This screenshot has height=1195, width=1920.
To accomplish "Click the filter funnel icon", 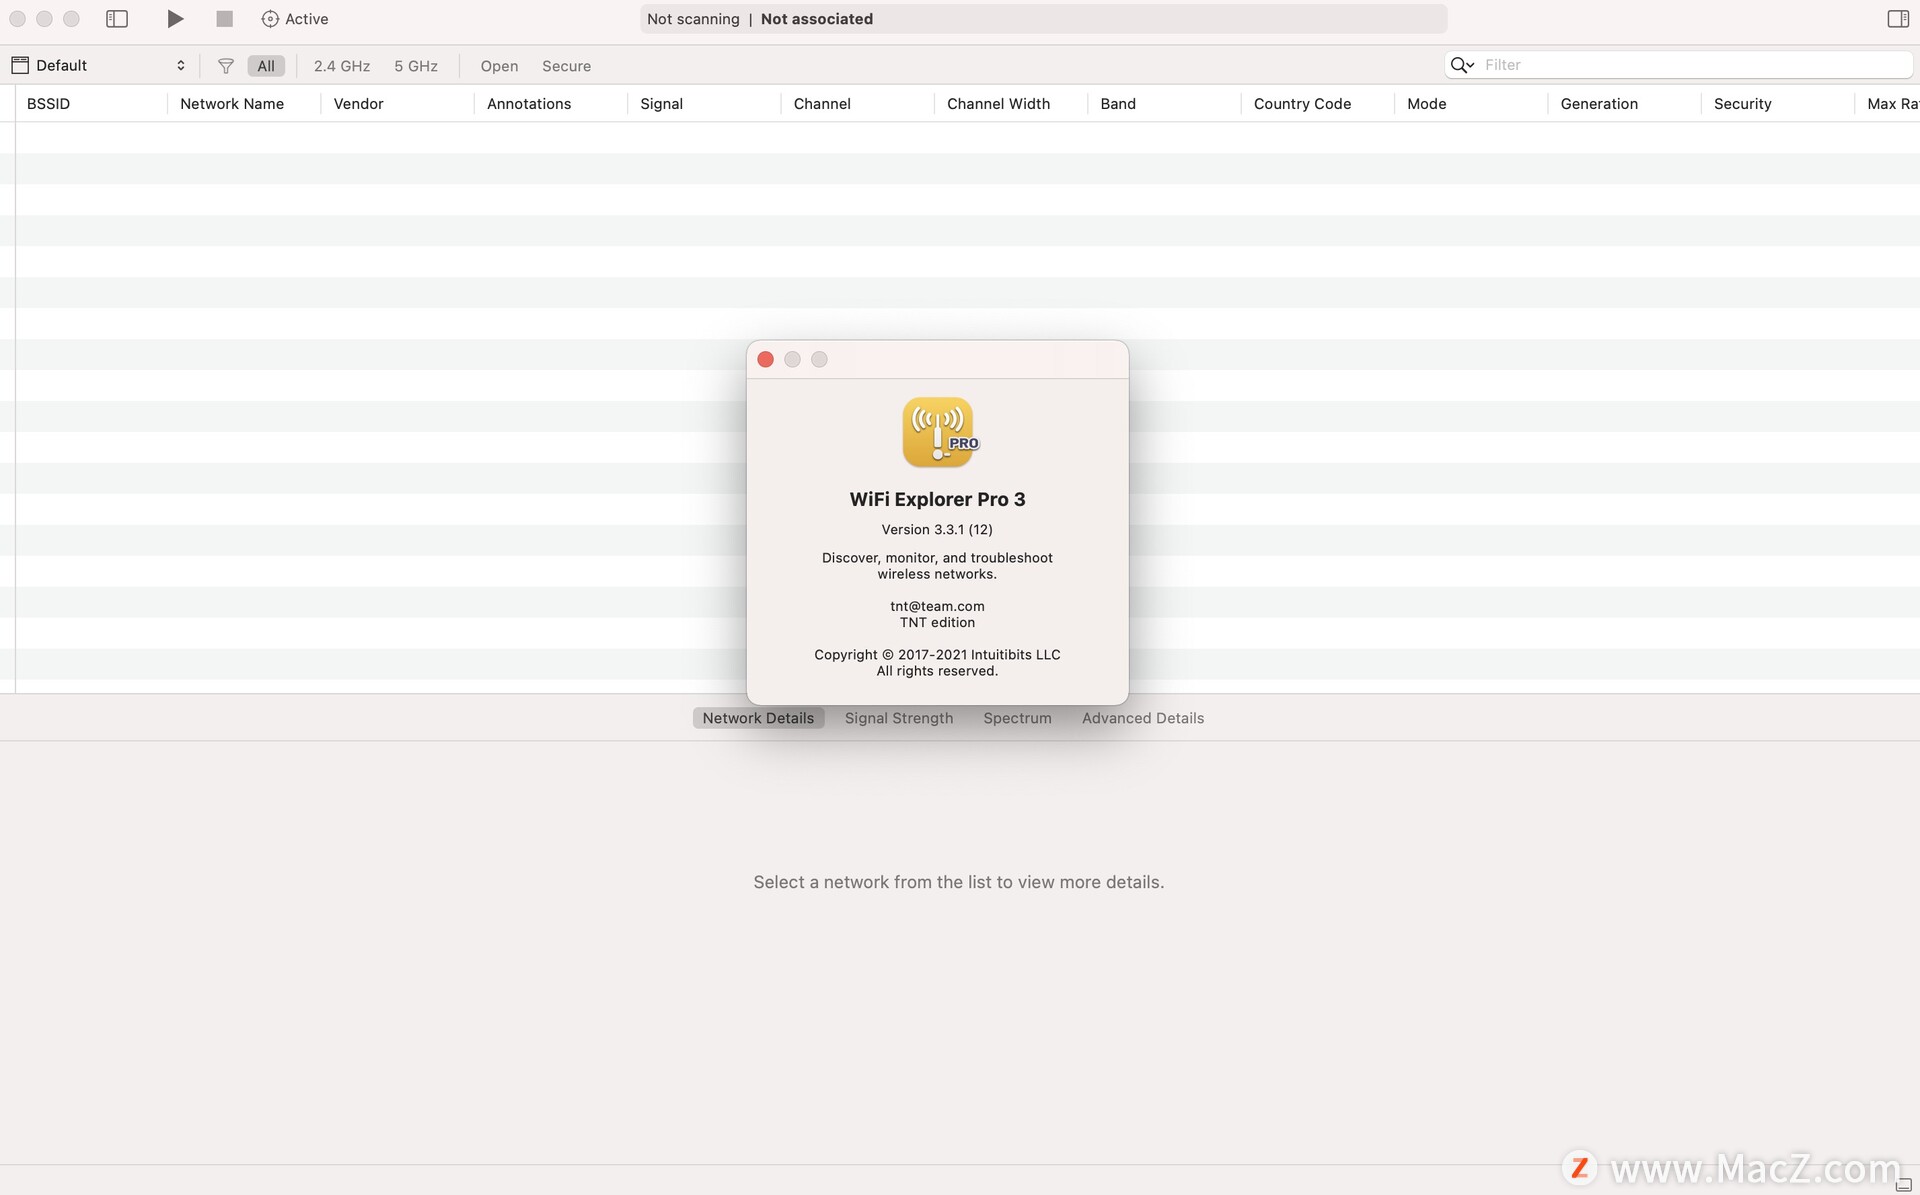I will [226, 66].
